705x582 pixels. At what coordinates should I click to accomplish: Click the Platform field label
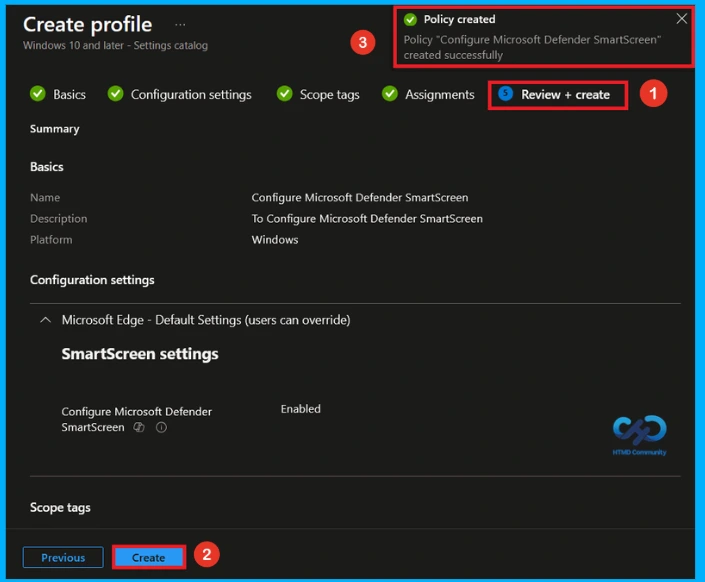coord(51,240)
